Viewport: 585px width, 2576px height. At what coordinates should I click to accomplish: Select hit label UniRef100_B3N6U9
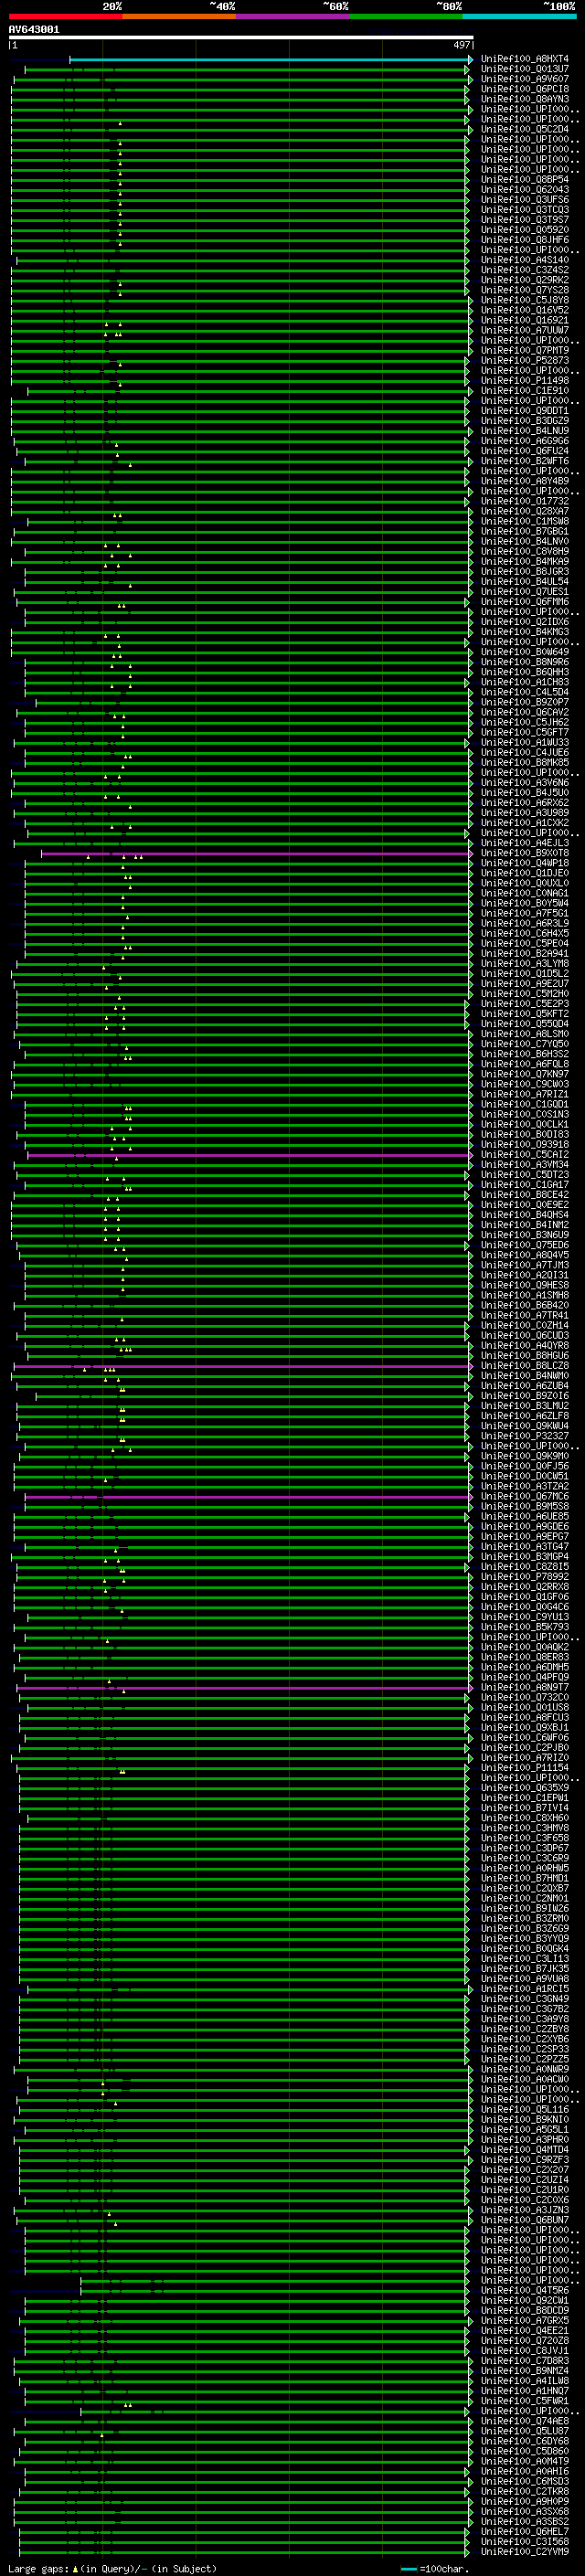pyautogui.click(x=525, y=1235)
